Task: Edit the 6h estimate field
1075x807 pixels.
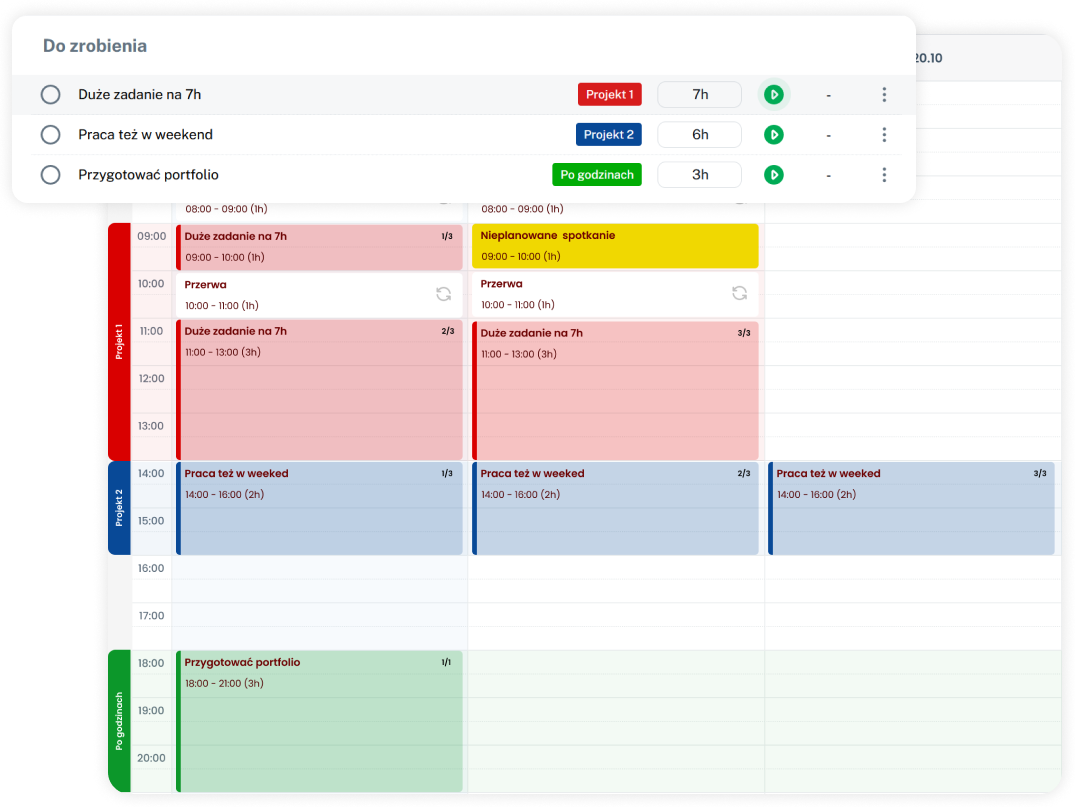Action: (699, 134)
